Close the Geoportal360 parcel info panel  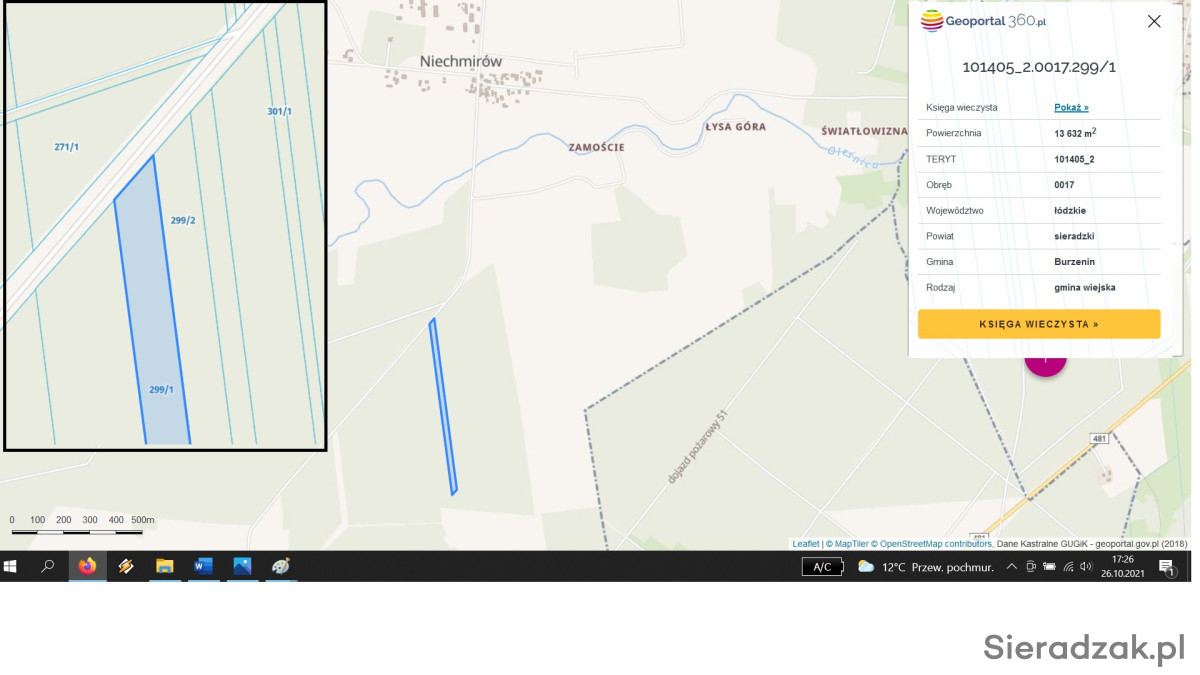1154,21
